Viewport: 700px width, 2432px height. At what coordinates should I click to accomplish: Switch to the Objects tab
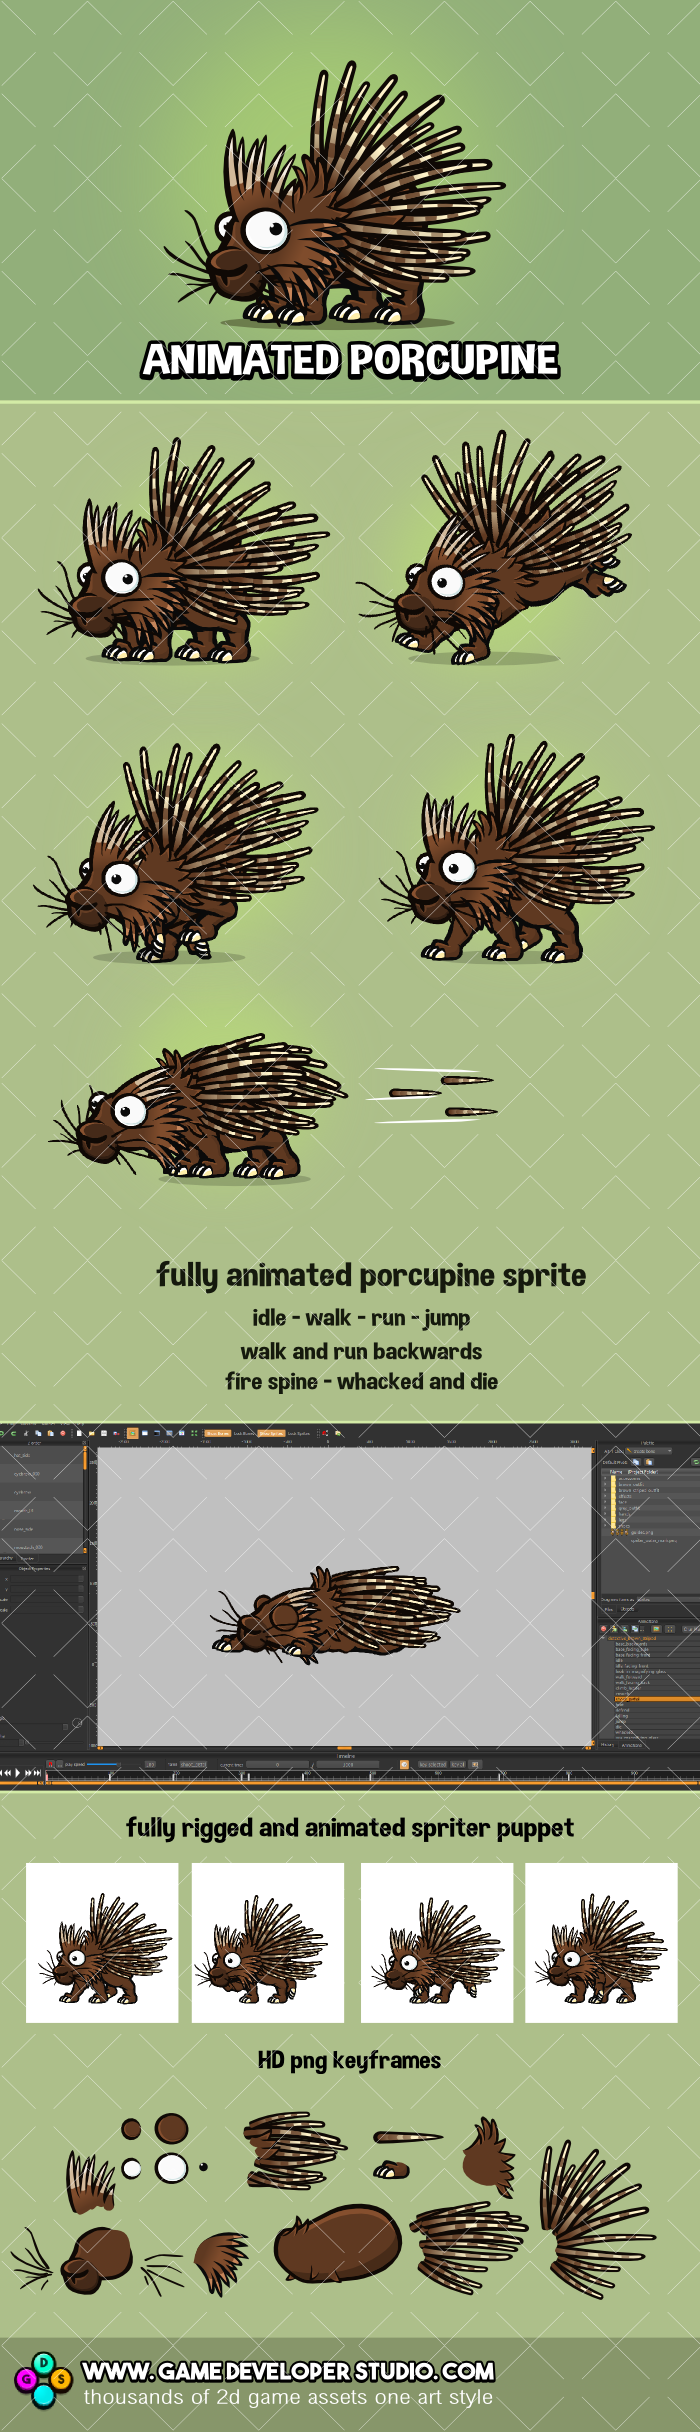click(x=627, y=1609)
